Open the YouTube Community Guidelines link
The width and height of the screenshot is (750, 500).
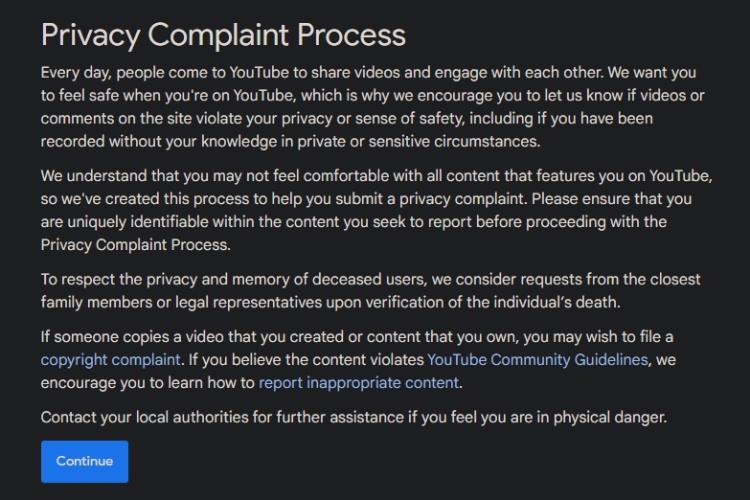(x=537, y=360)
